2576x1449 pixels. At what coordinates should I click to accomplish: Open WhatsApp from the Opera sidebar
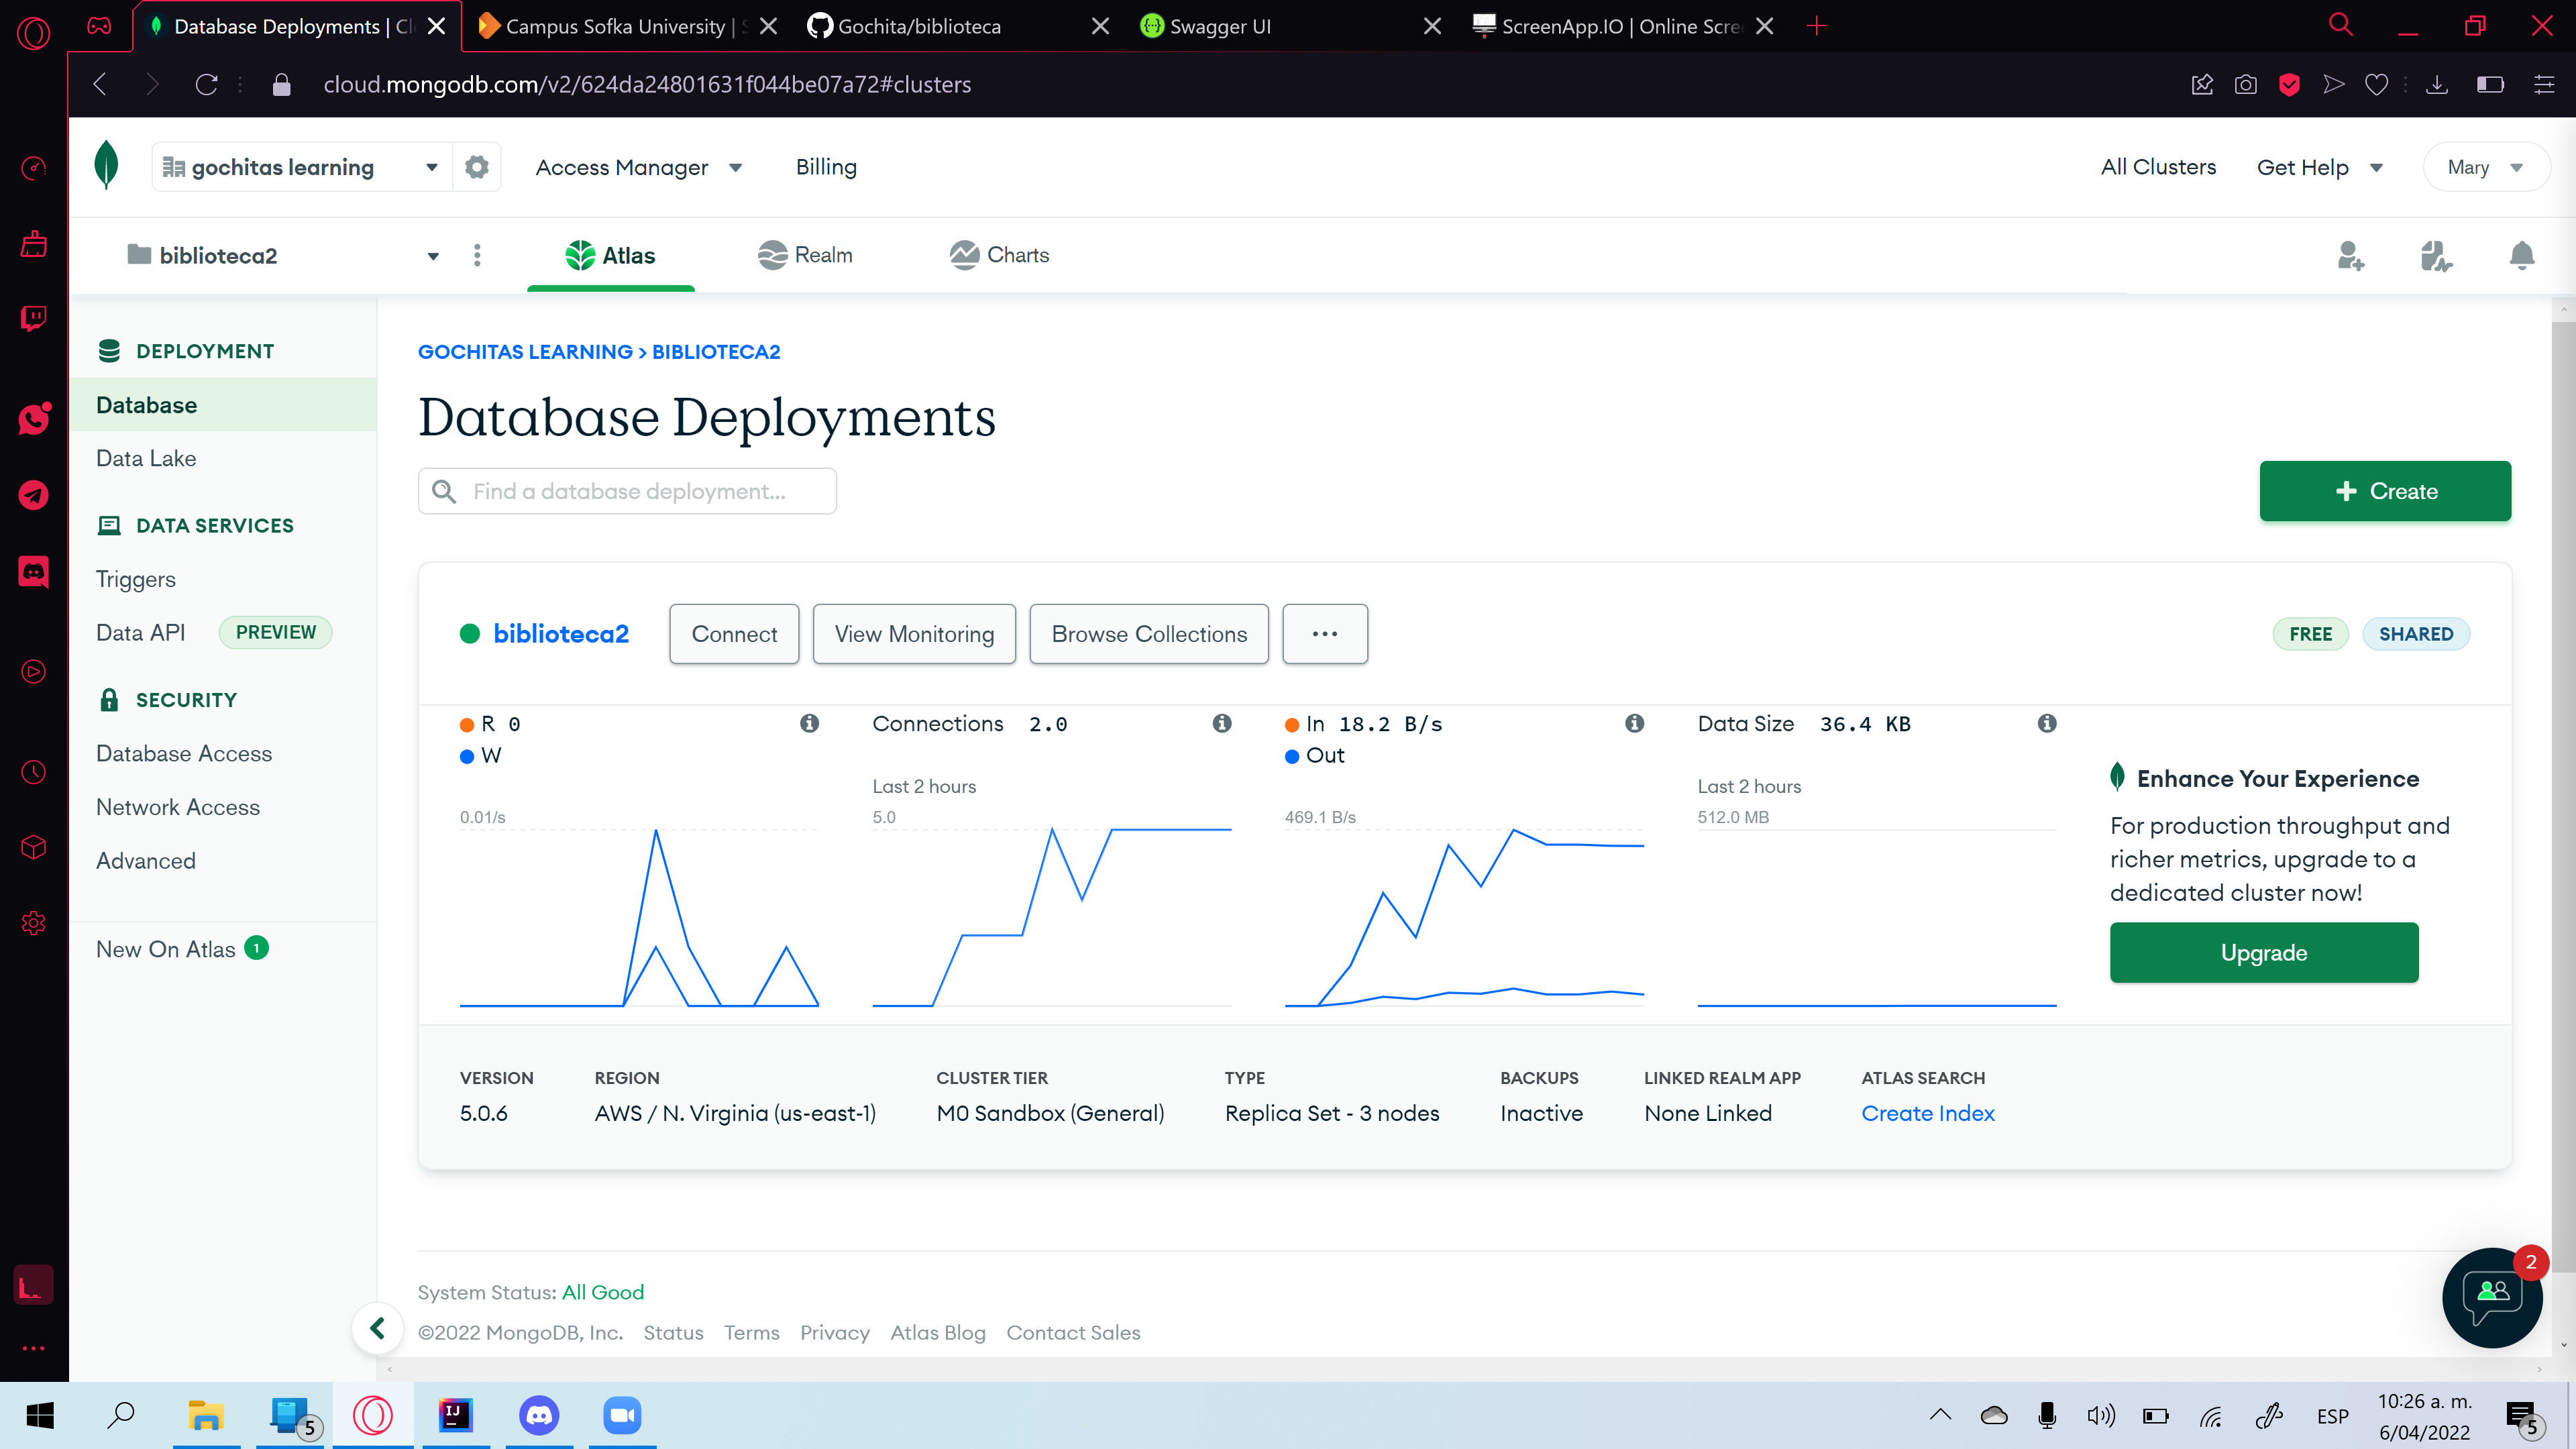click(x=33, y=419)
